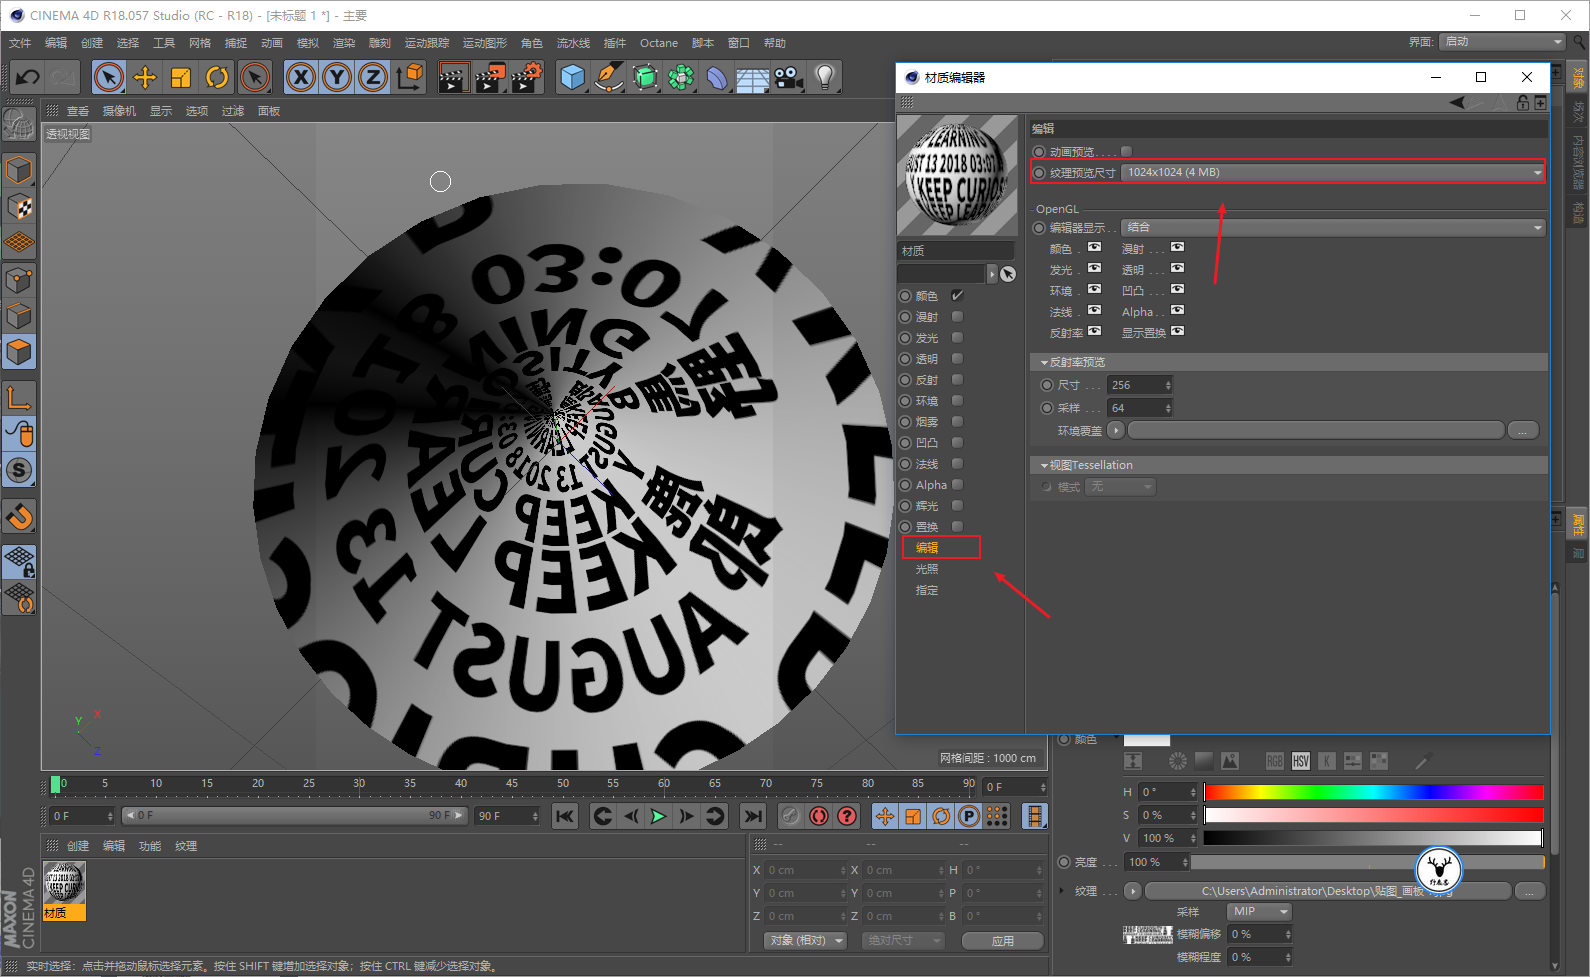Click Render View clapperboard icon

(454, 77)
